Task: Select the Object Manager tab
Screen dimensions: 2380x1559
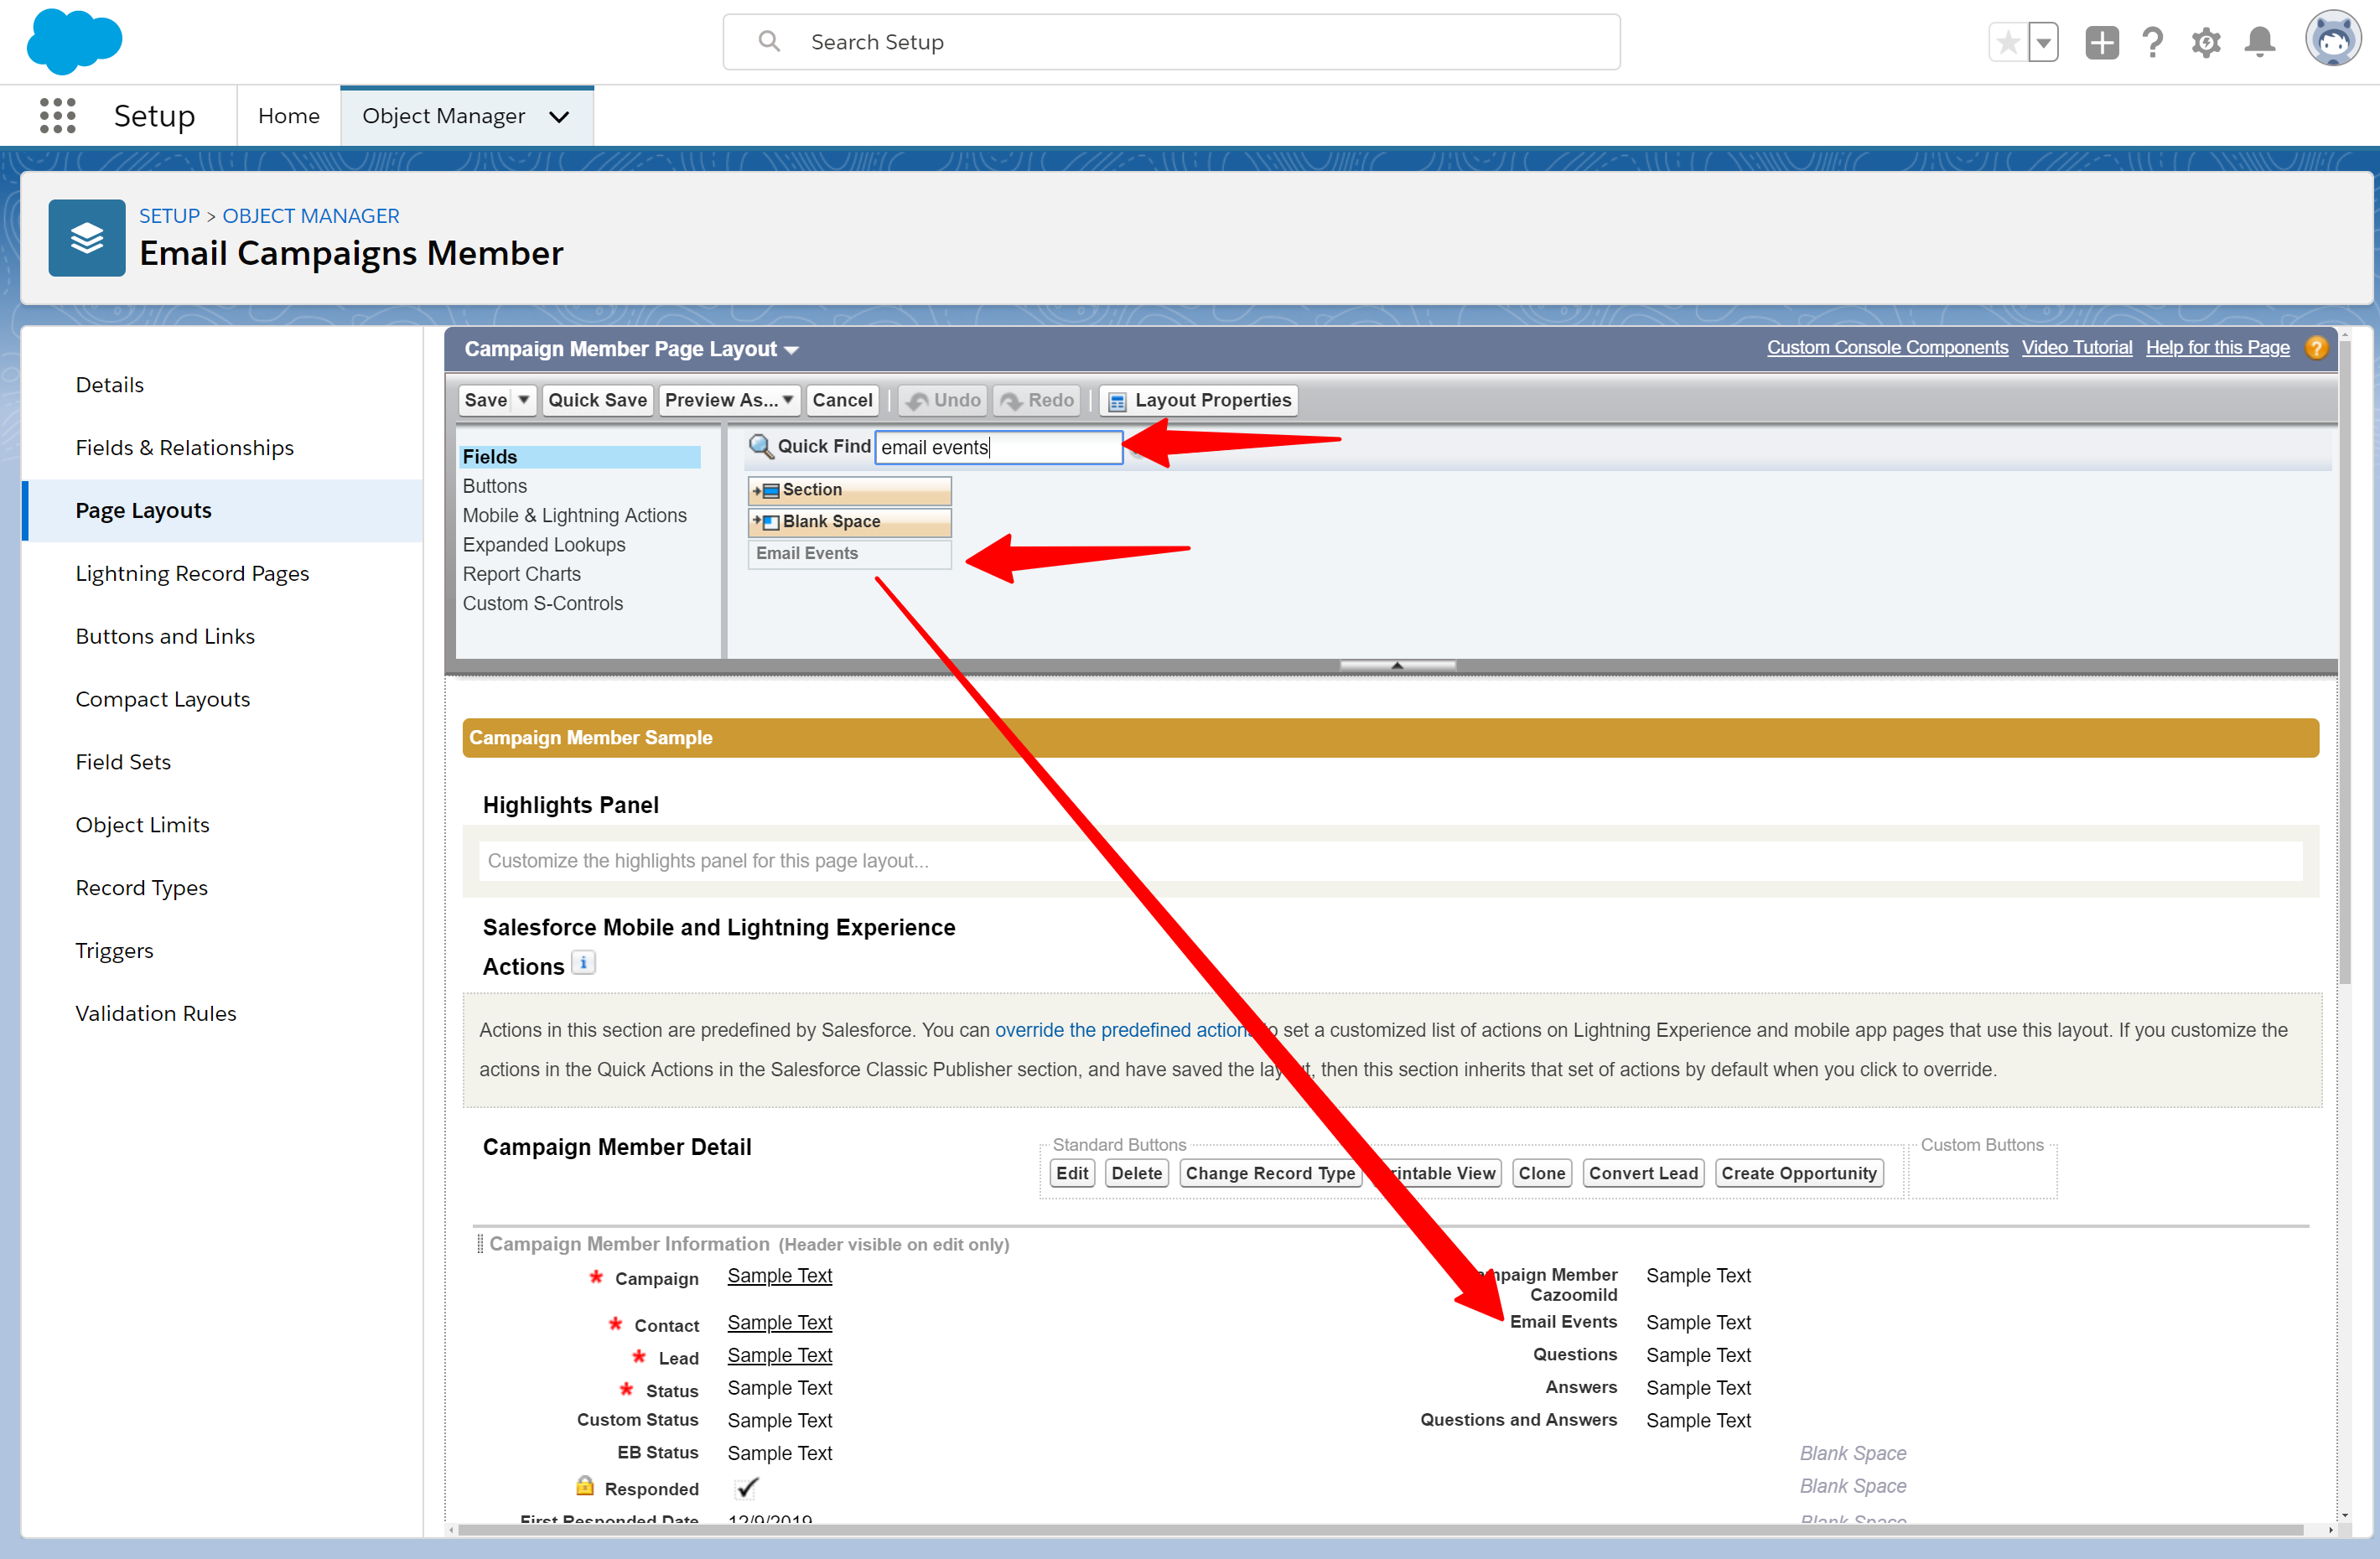Action: tap(444, 116)
